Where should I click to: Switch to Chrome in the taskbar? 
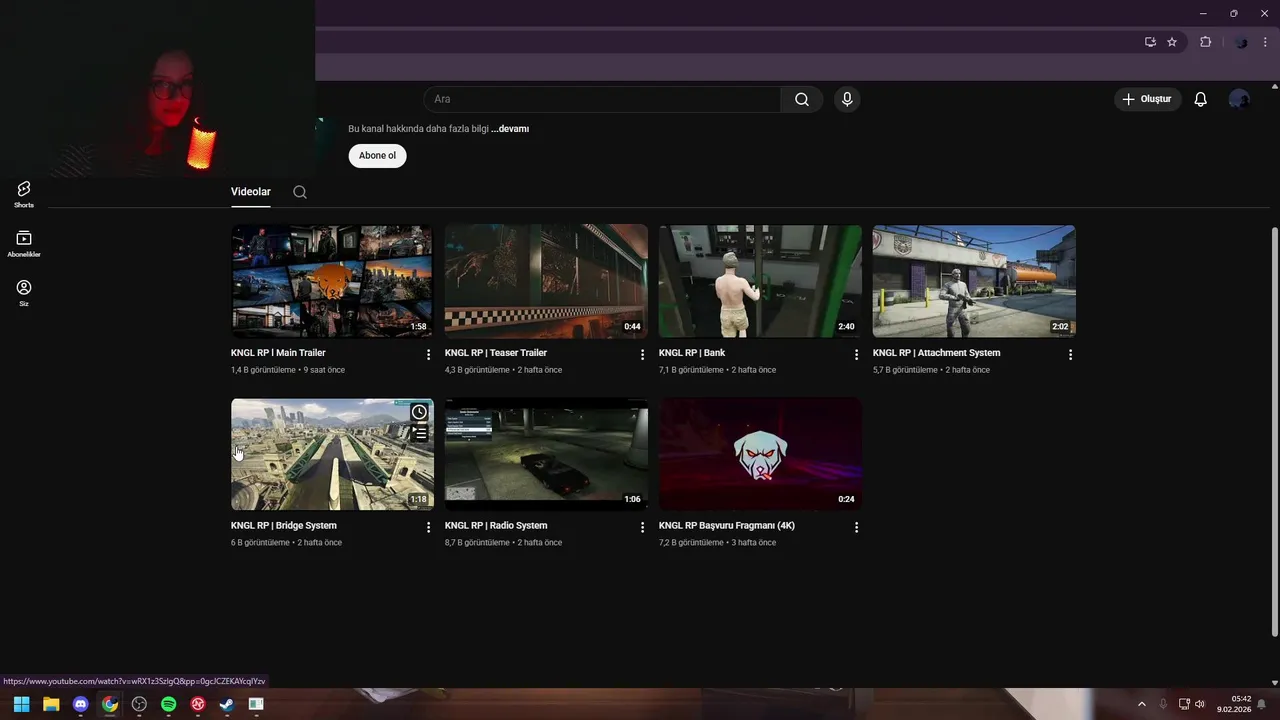110,704
